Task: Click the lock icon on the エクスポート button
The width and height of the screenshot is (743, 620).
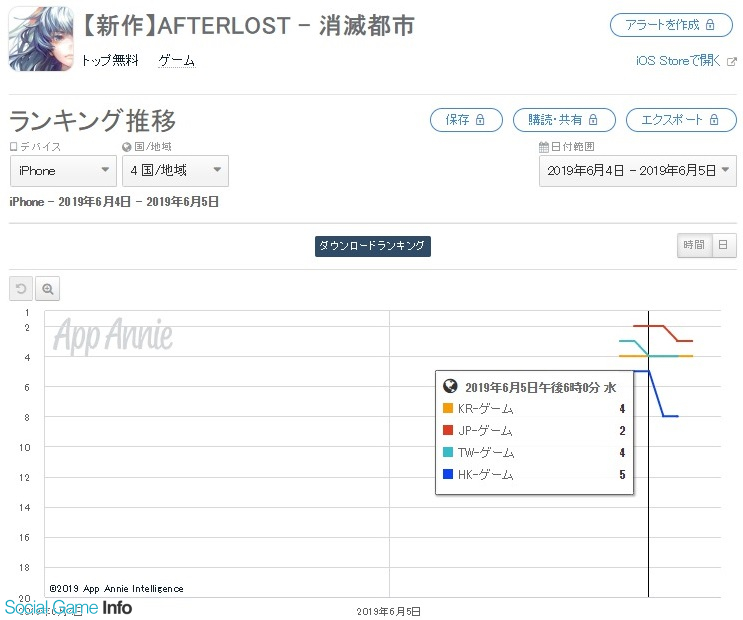Action: (714, 119)
